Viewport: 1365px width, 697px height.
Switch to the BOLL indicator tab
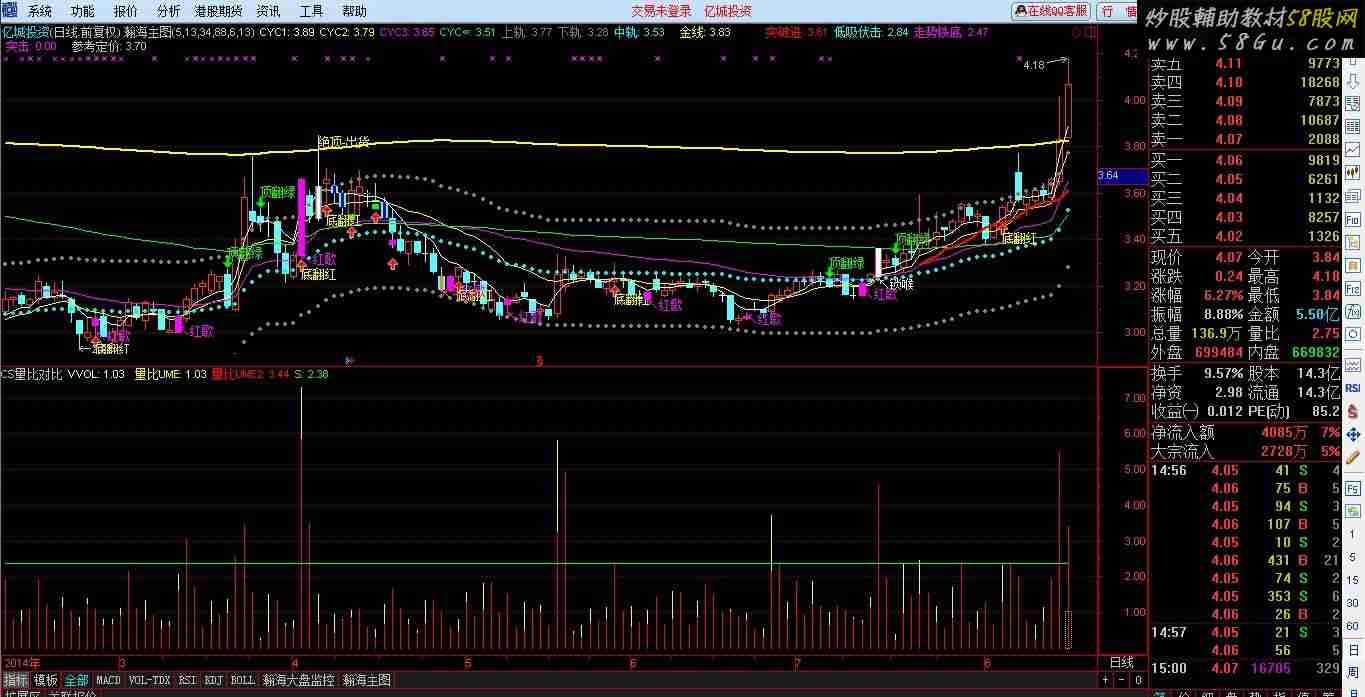click(x=242, y=680)
